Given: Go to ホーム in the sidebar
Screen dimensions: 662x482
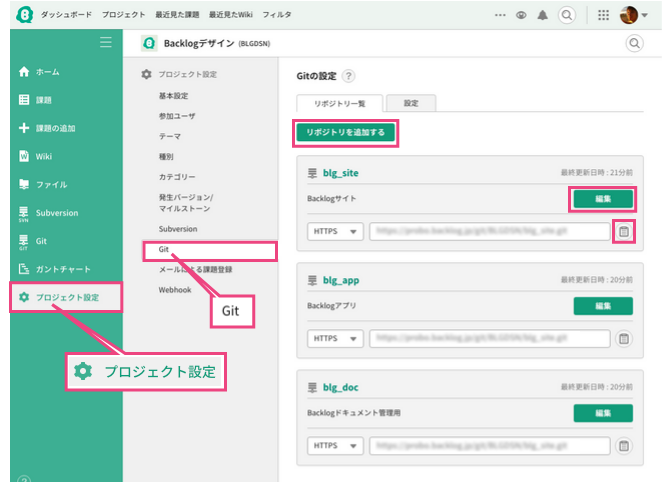Looking at the screenshot, I should [x=39, y=72].
